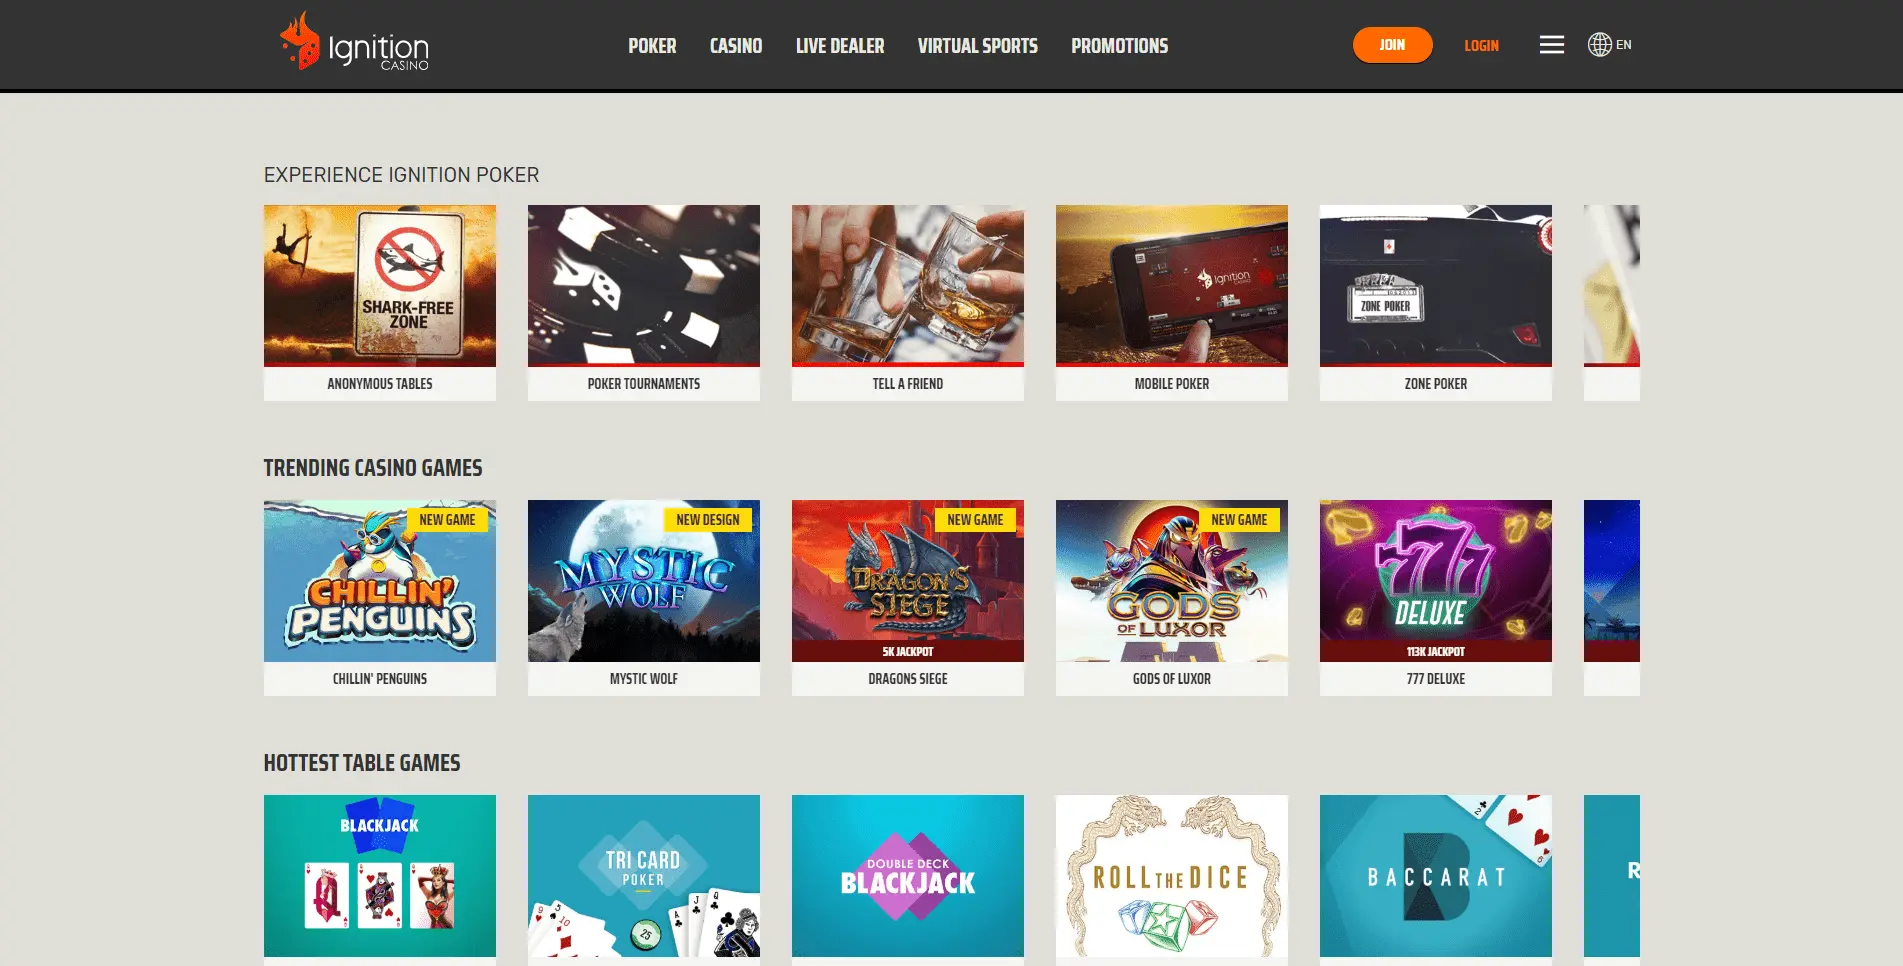
Task: Select the Poker Tournaments card
Action: pyautogui.click(x=644, y=303)
